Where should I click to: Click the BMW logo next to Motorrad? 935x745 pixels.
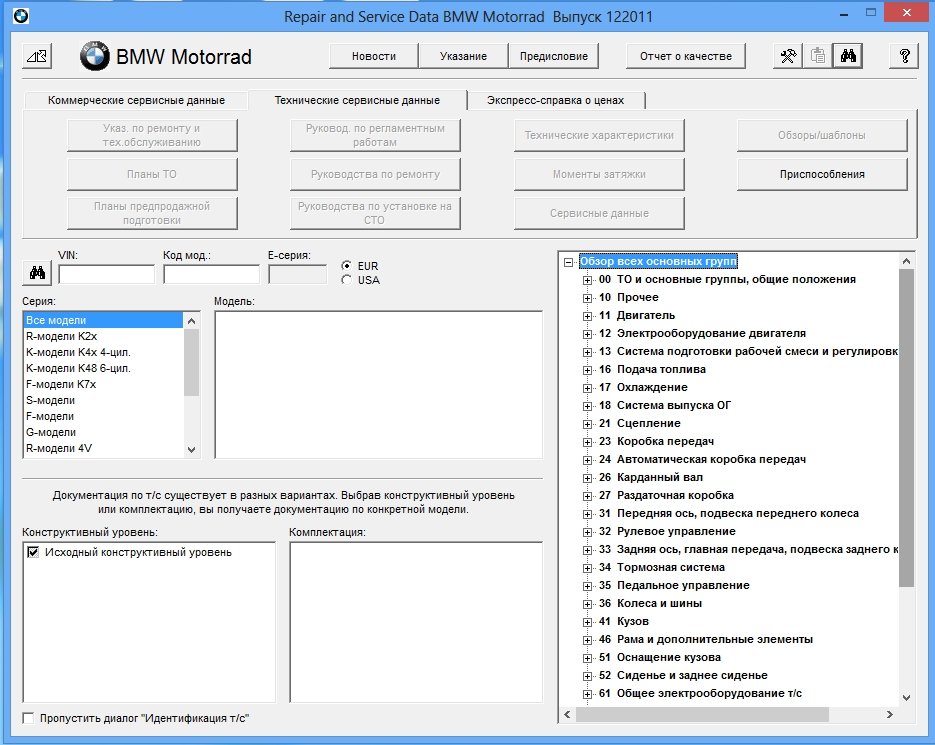(94, 57)
